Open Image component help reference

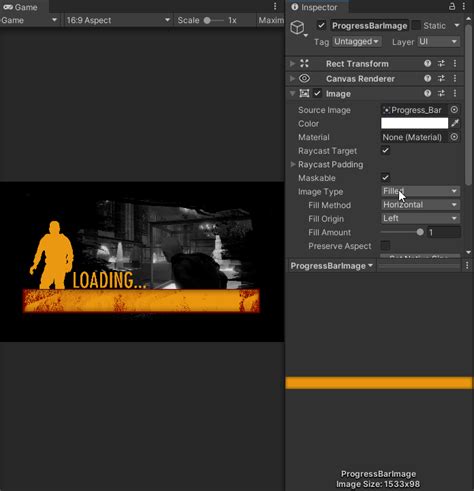tap(427, 93)
